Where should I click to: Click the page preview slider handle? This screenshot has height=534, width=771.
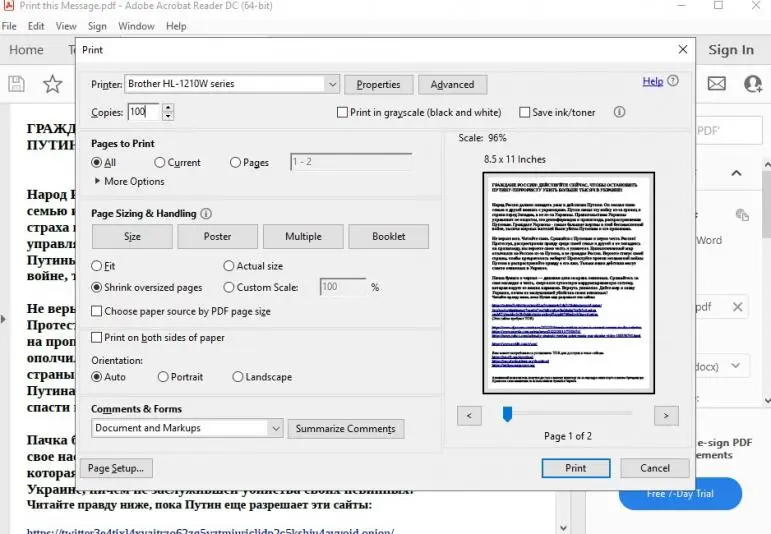coord(508,413)
